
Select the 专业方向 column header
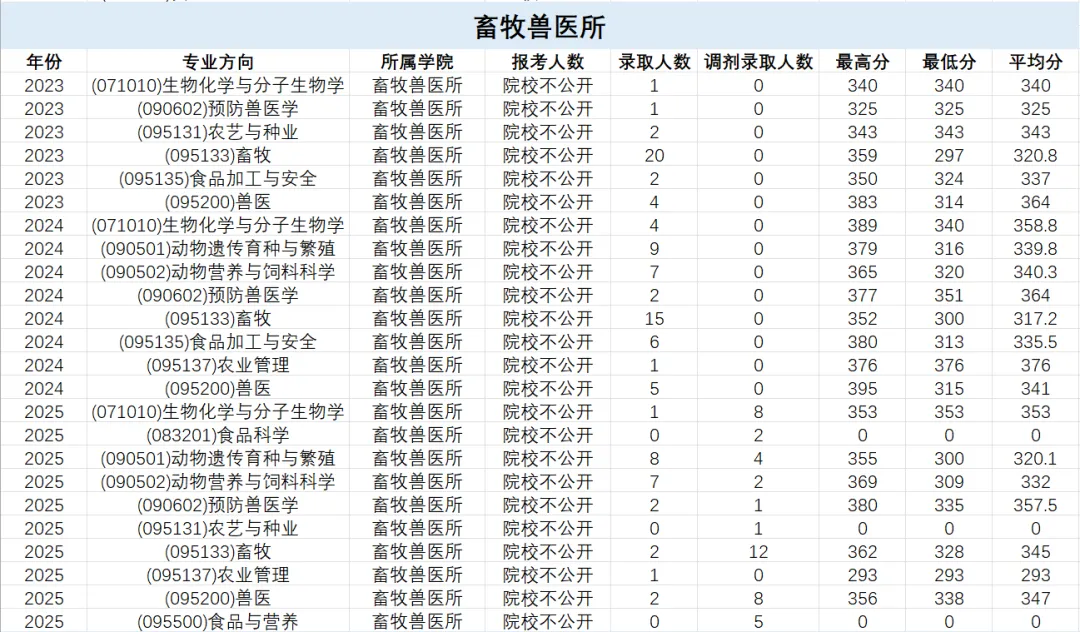[218, 62]
